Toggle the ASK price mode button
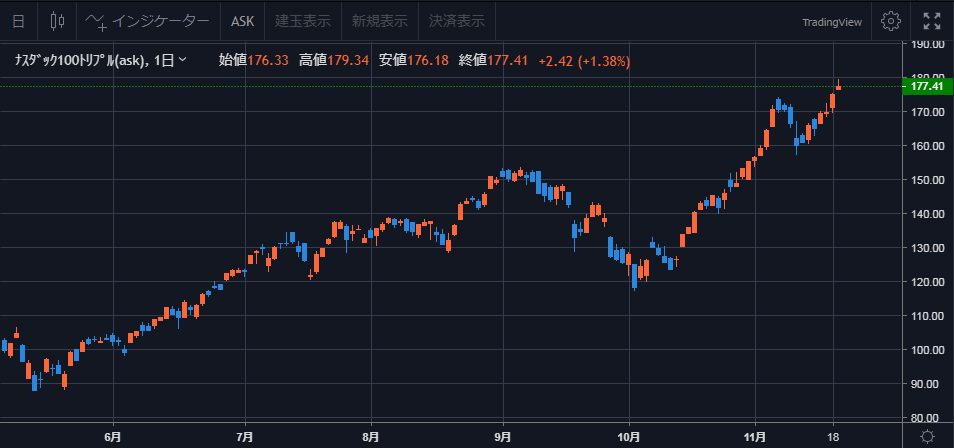This screenshot has width=954, height=448. pos(242,21)
